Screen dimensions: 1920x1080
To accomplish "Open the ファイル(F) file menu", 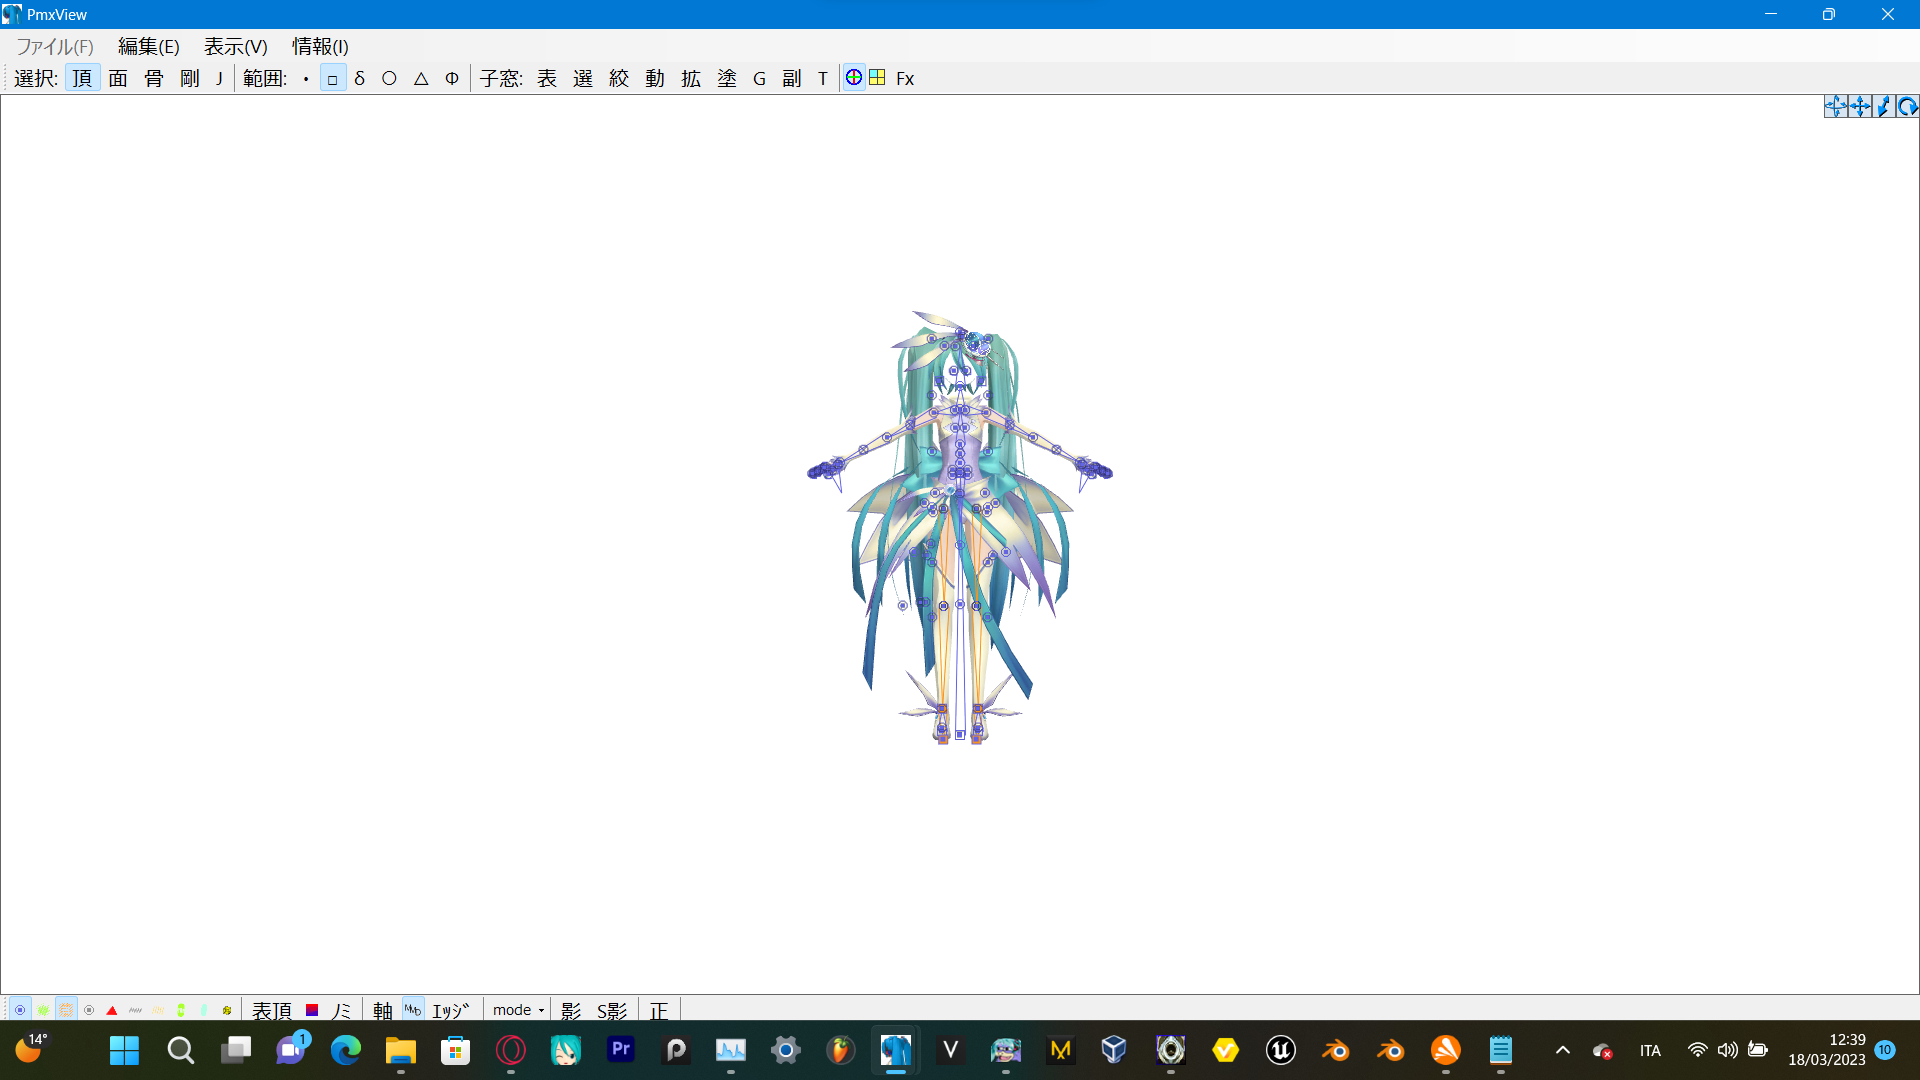I will (55, 46).
